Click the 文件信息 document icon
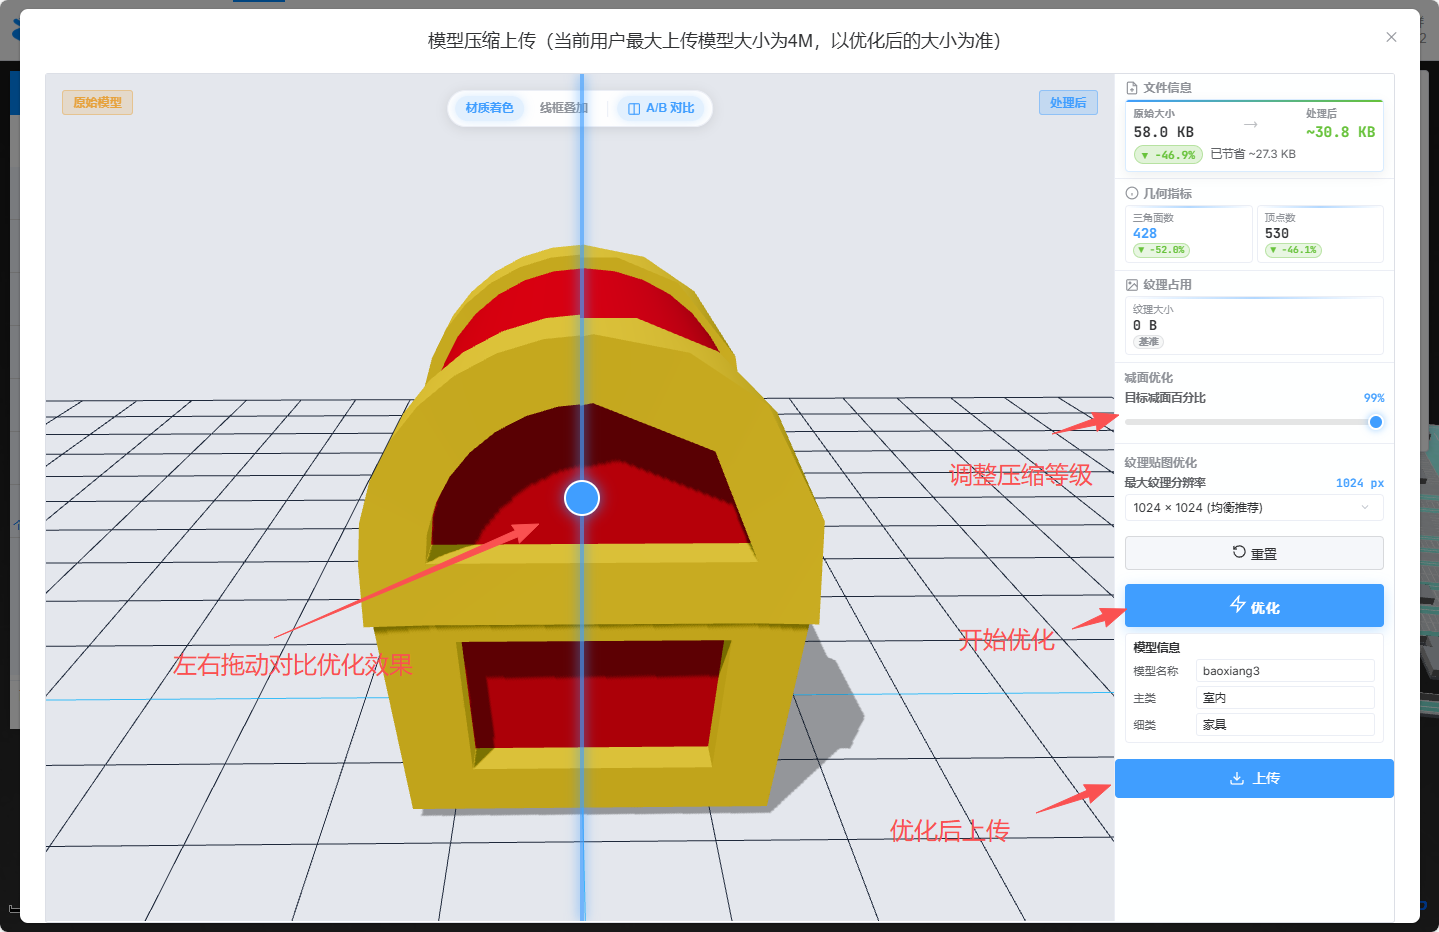 (x=1132, y=88)
